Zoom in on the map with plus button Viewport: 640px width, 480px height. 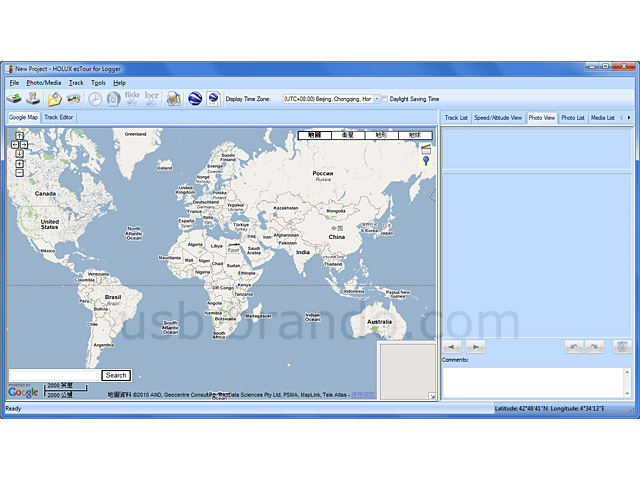(x=19, y=164)
